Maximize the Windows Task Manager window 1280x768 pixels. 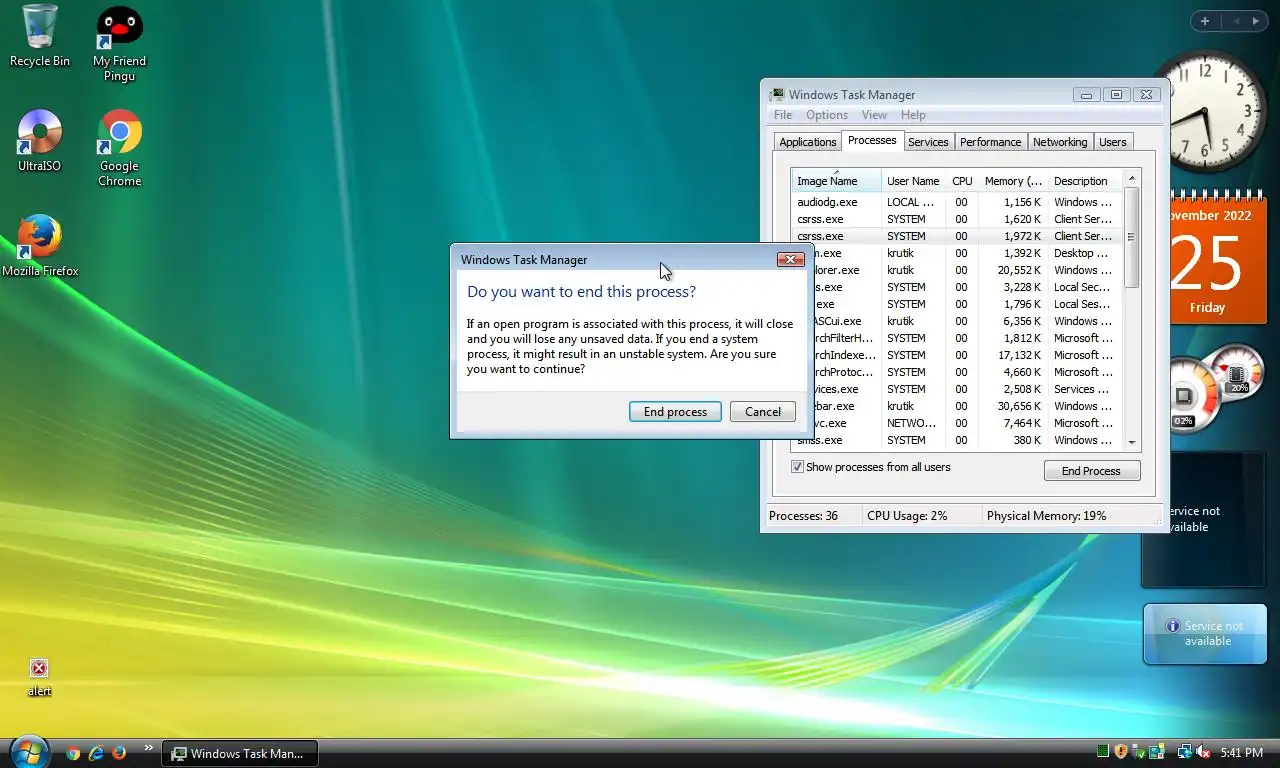[1116, 95]
